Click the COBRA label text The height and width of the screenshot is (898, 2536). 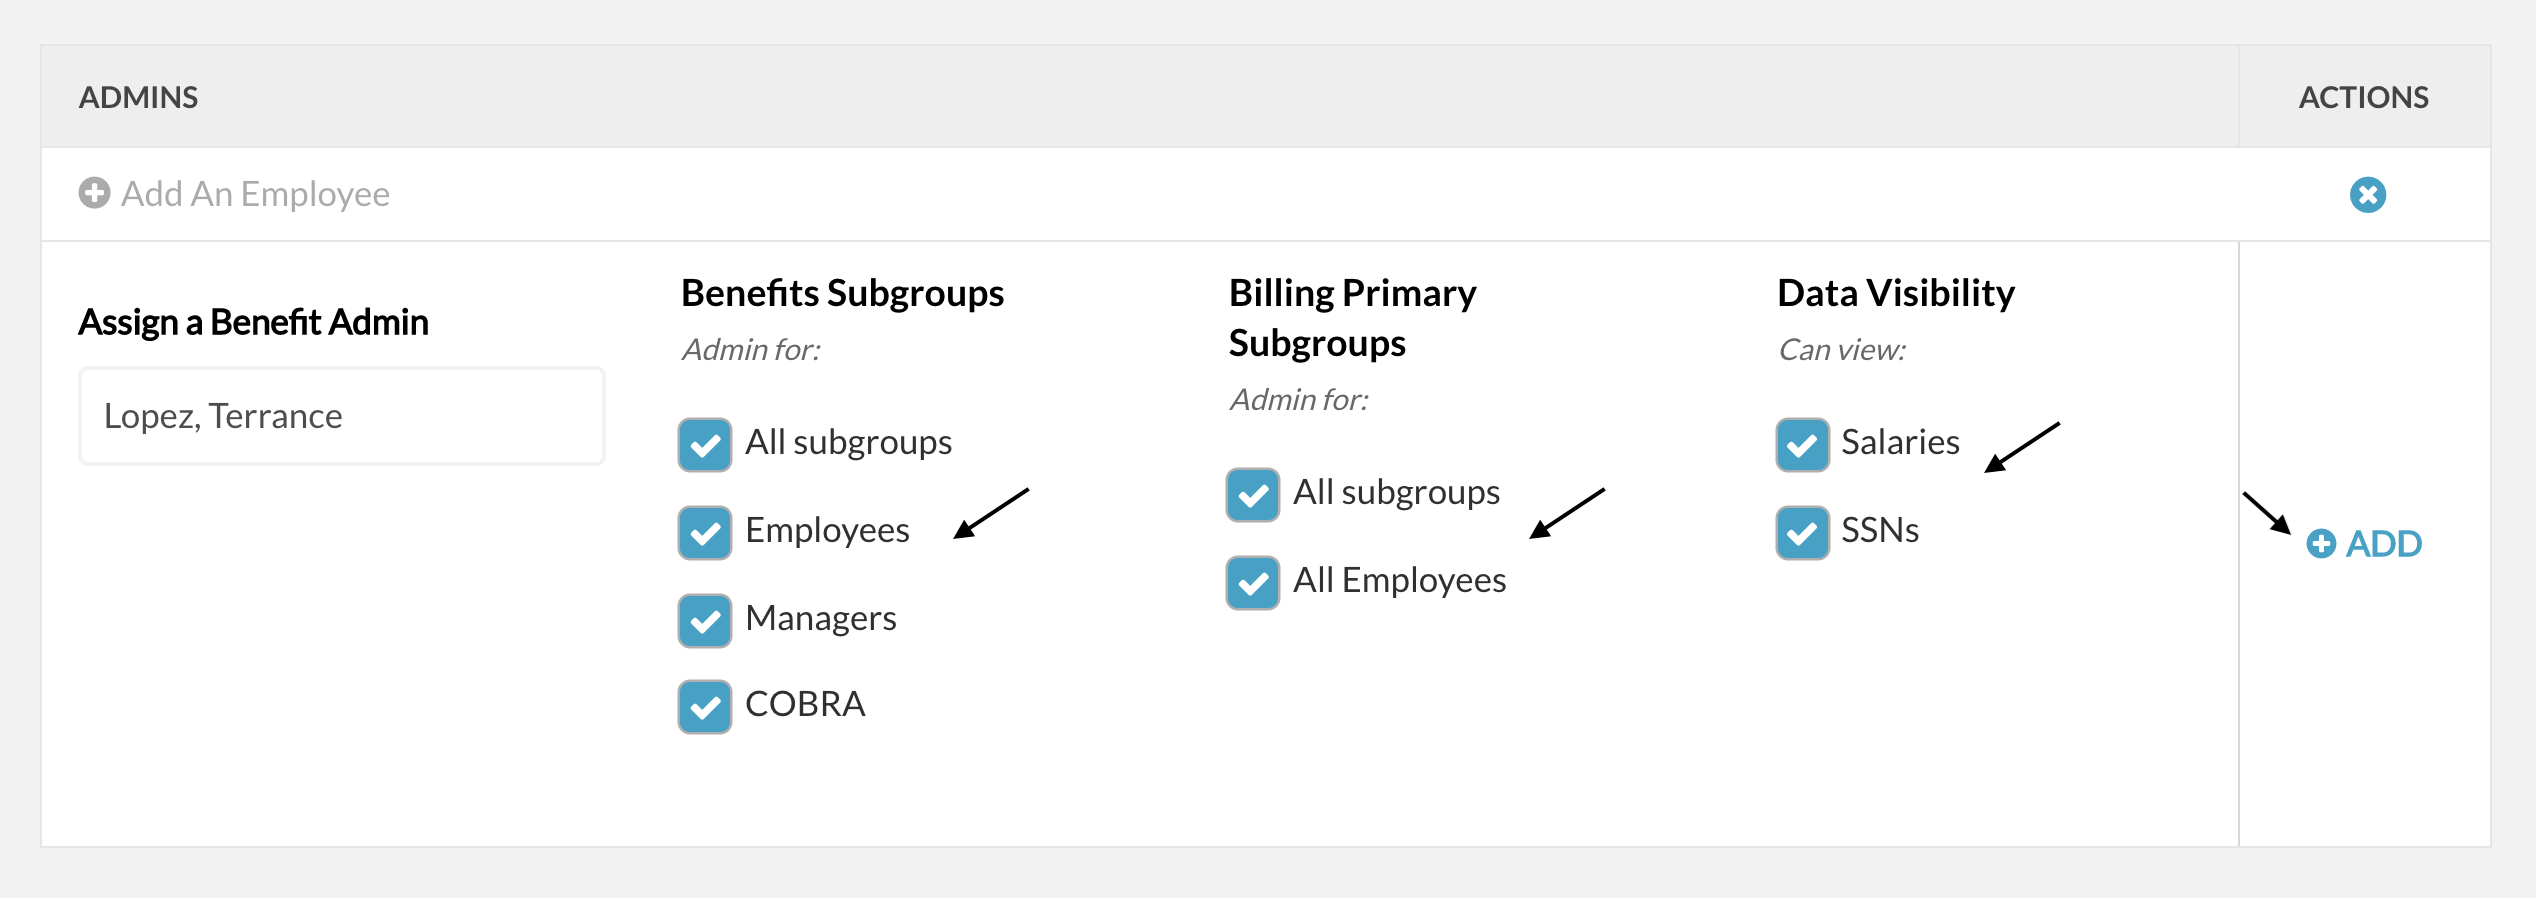(x=804, y=704)
